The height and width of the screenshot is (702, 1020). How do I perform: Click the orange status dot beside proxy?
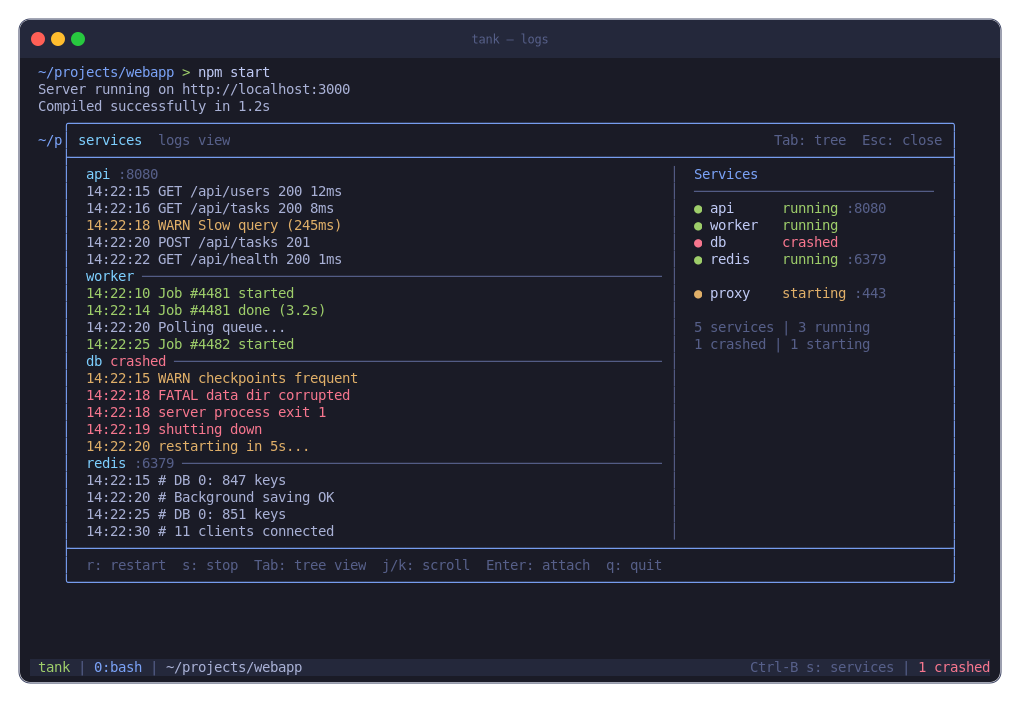coord(698,294)
